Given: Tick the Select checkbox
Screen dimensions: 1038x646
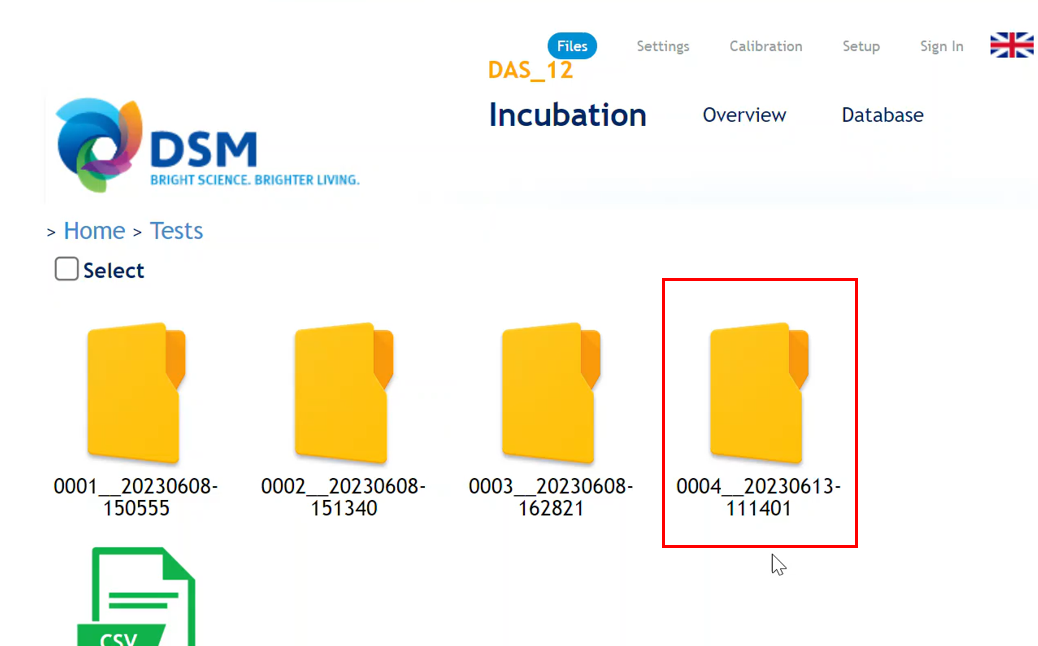Looking at the screenshot, I should [x=67, y=269].
